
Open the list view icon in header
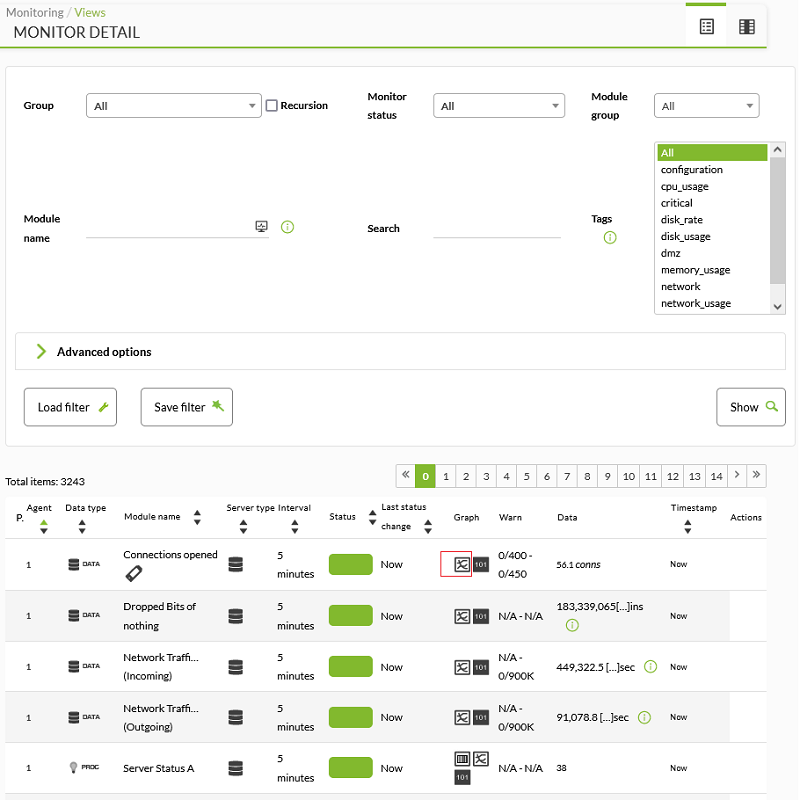click(707, 27)
